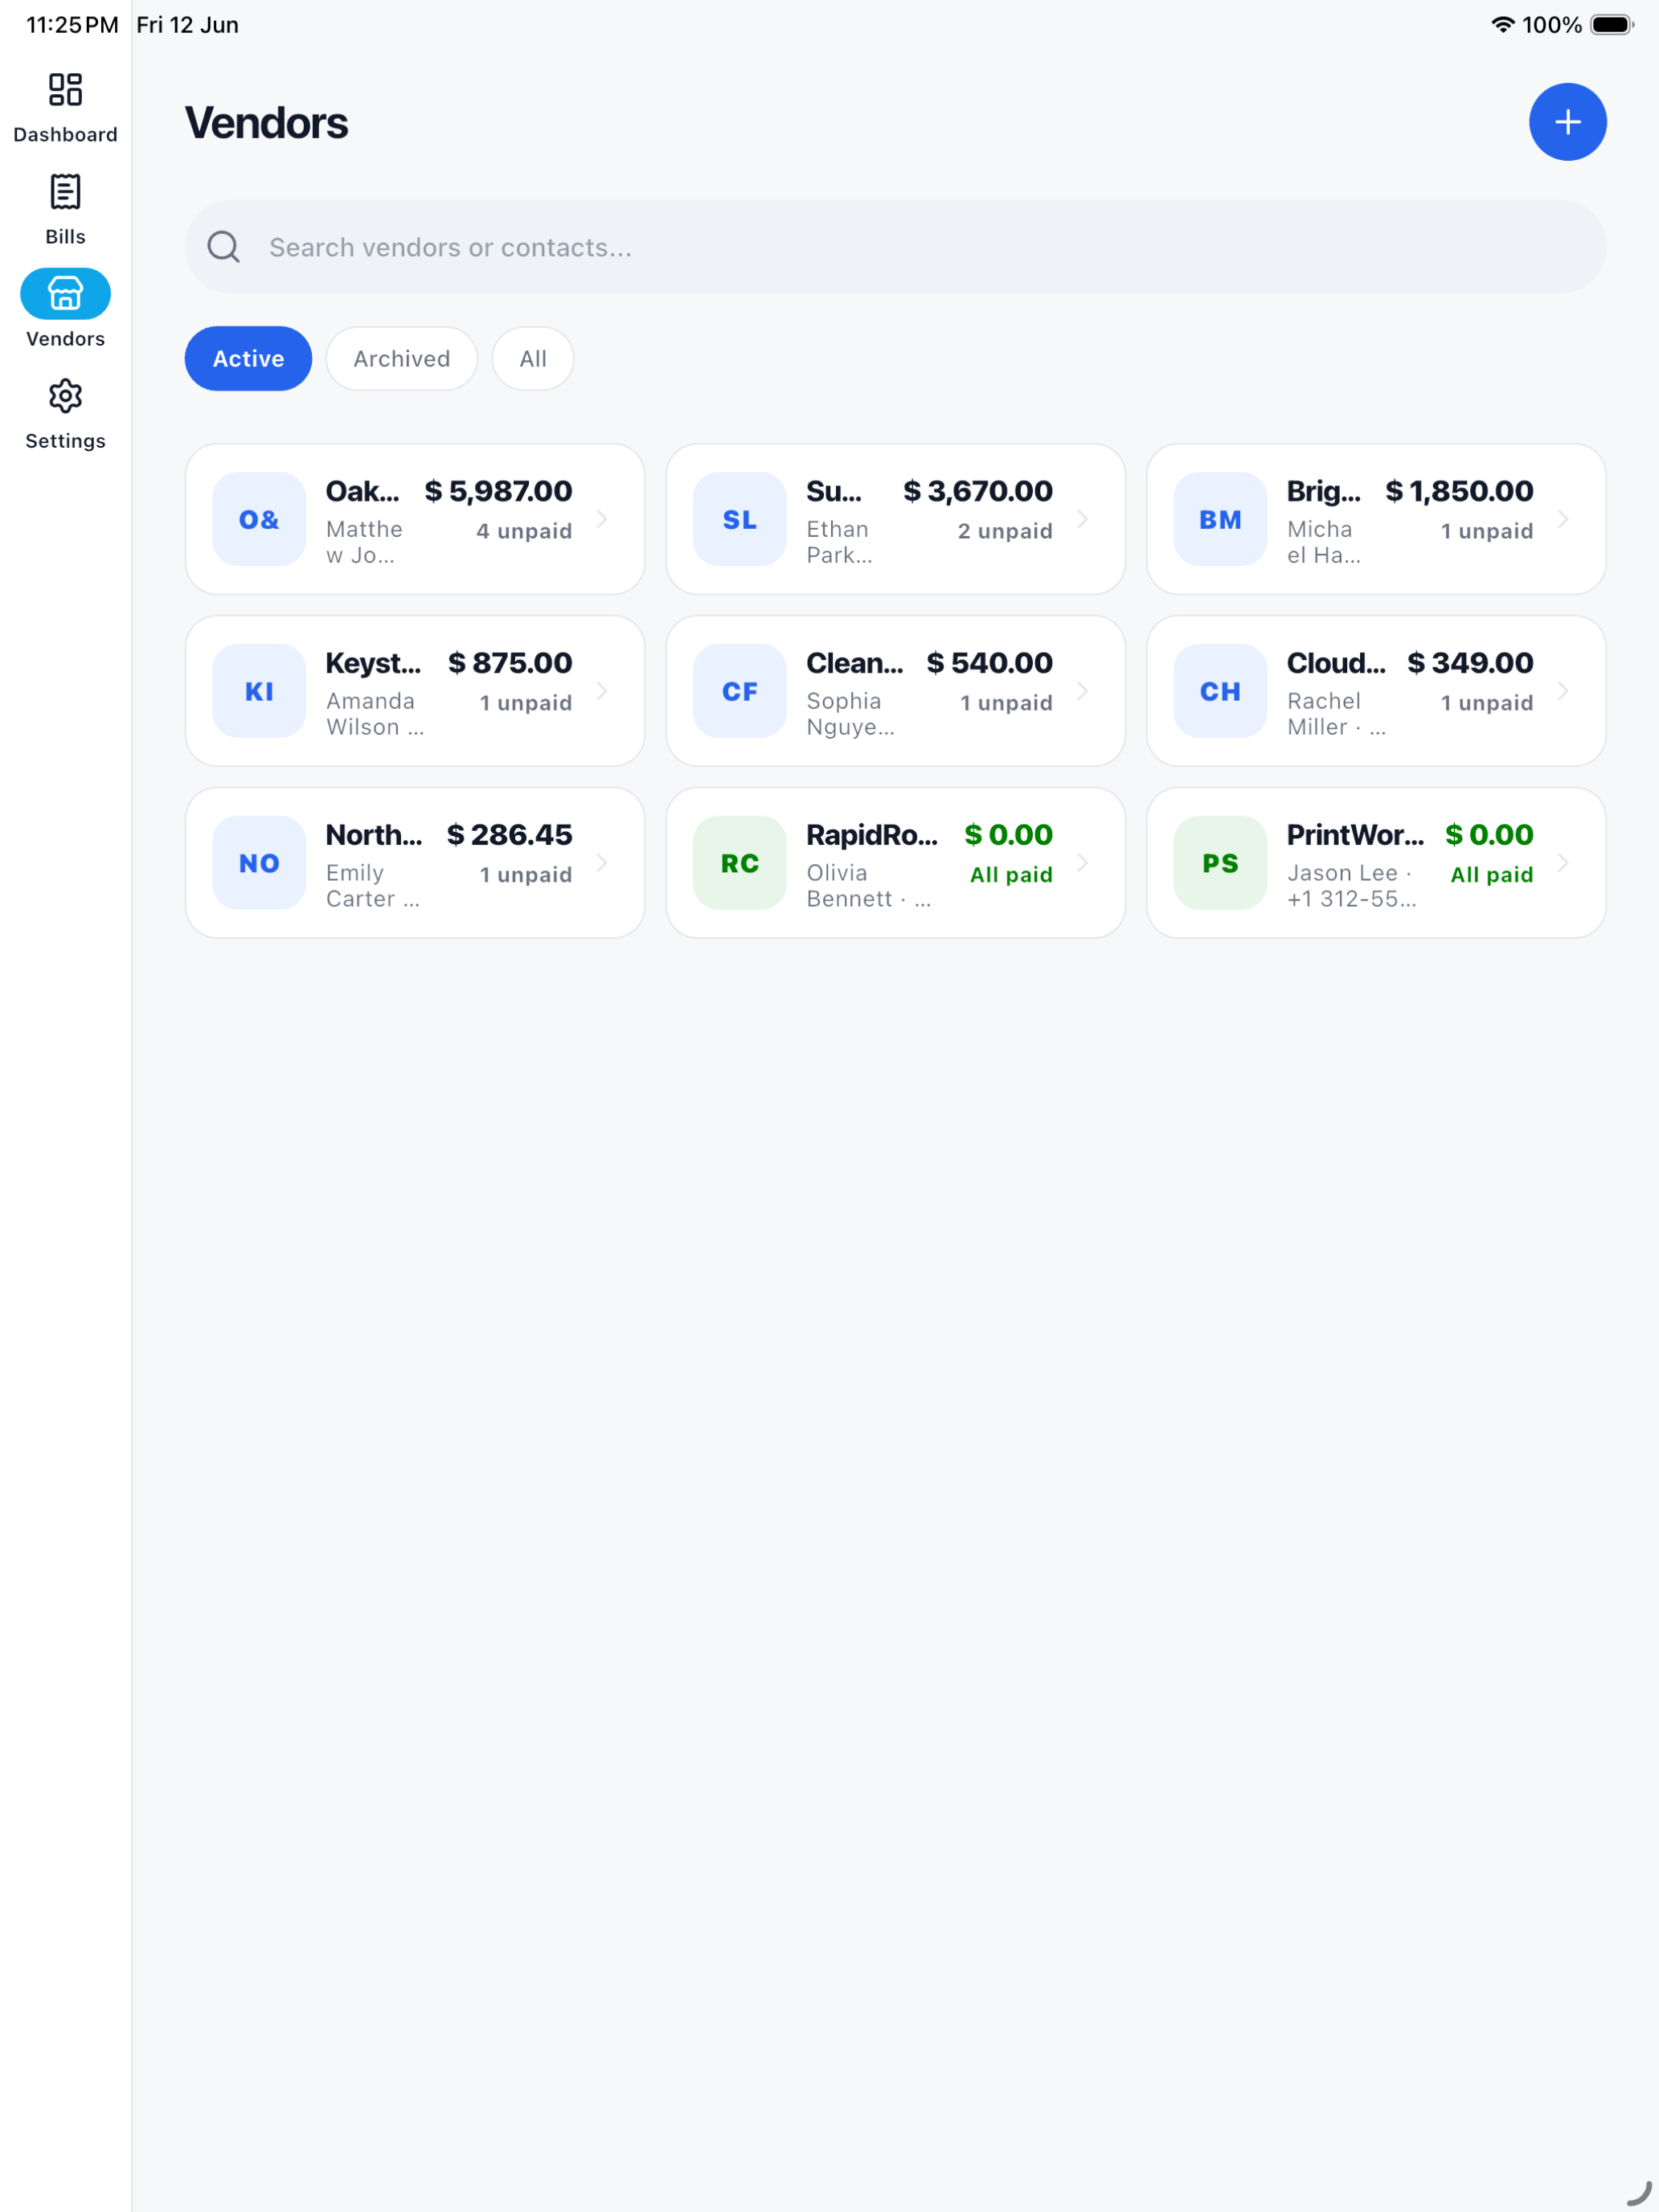Tap the CH avatar badge
This screenshot has height=2212, width=1659.
click(1220, 691)
